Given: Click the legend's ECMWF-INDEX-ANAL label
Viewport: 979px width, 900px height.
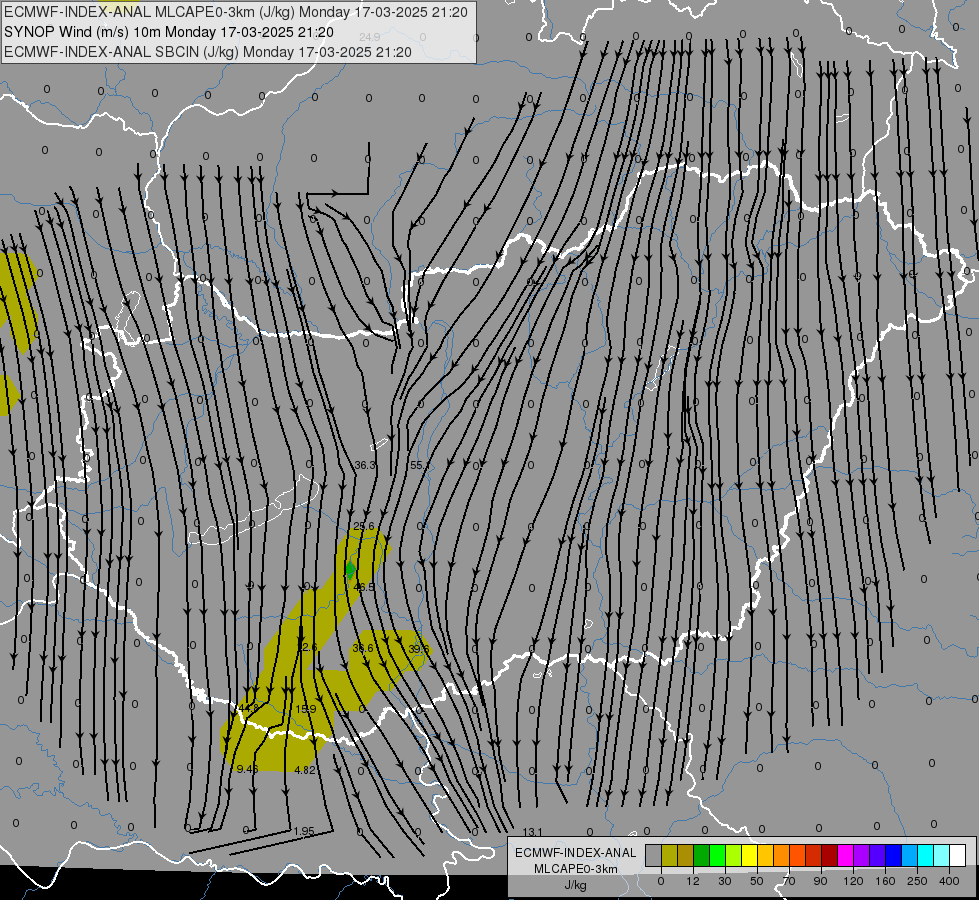Looking at the screenshot, I should click(x=576, y=853).
